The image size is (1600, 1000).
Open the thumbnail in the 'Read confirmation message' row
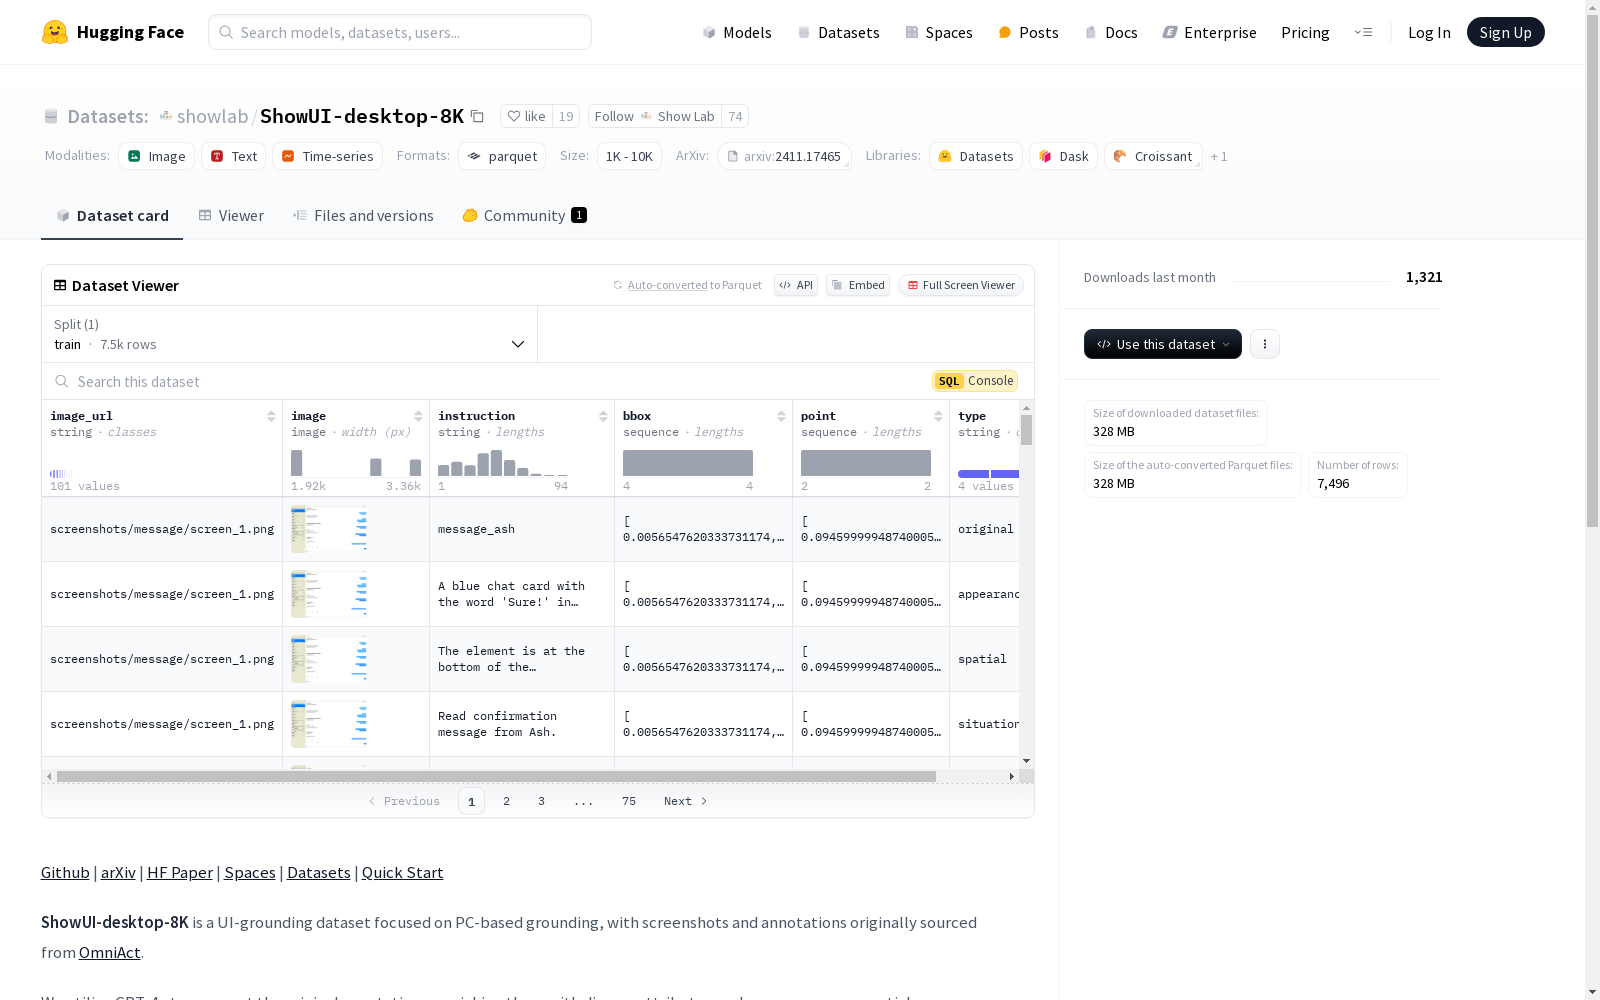point(329,724)
